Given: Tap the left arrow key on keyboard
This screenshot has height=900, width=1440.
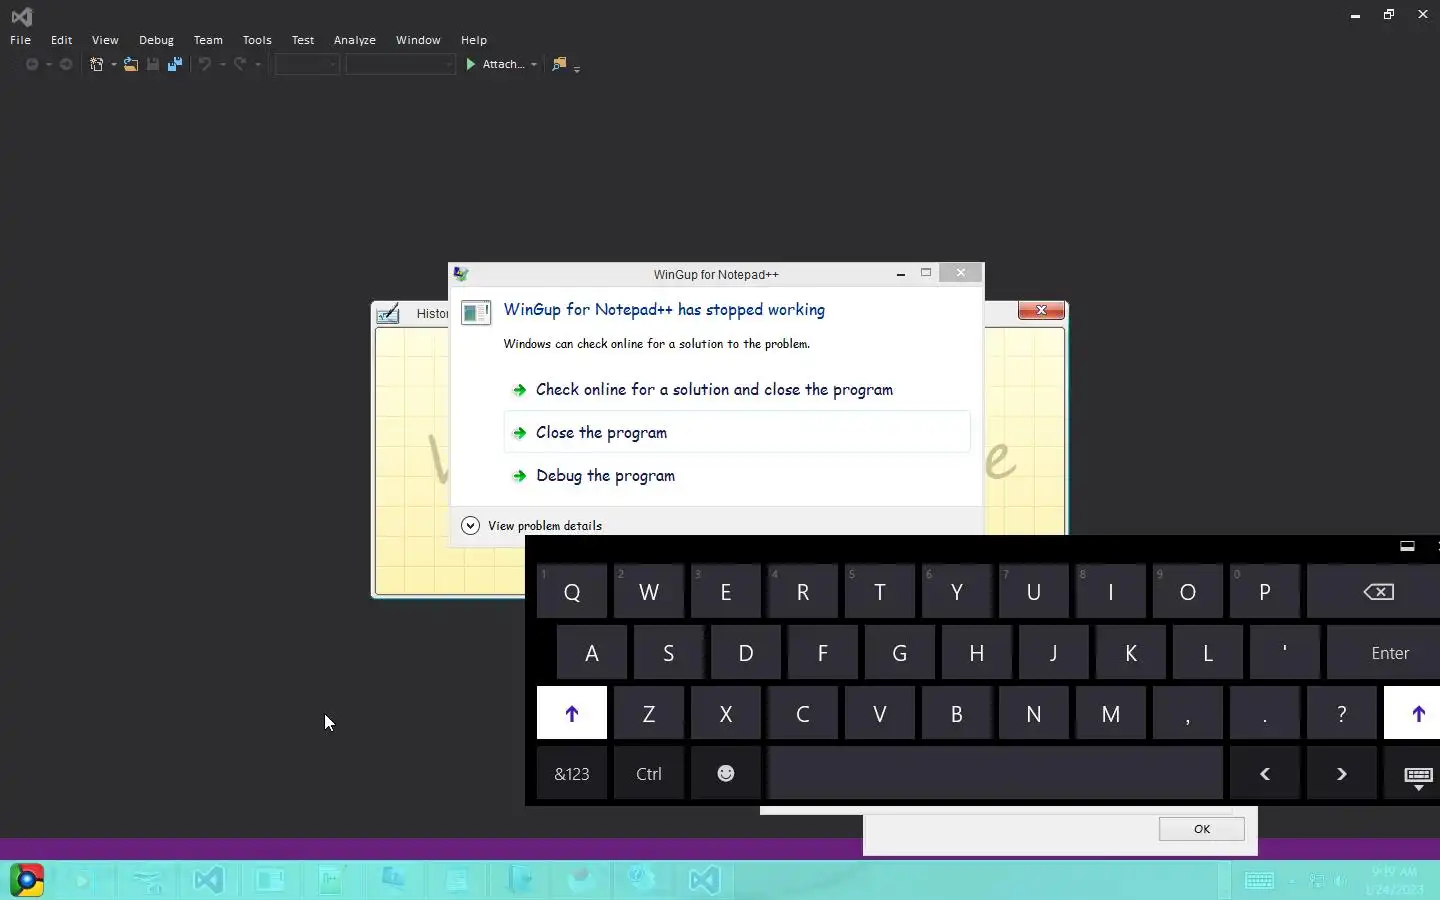Looking at the screenshot, I should (x=1265, y=773).
